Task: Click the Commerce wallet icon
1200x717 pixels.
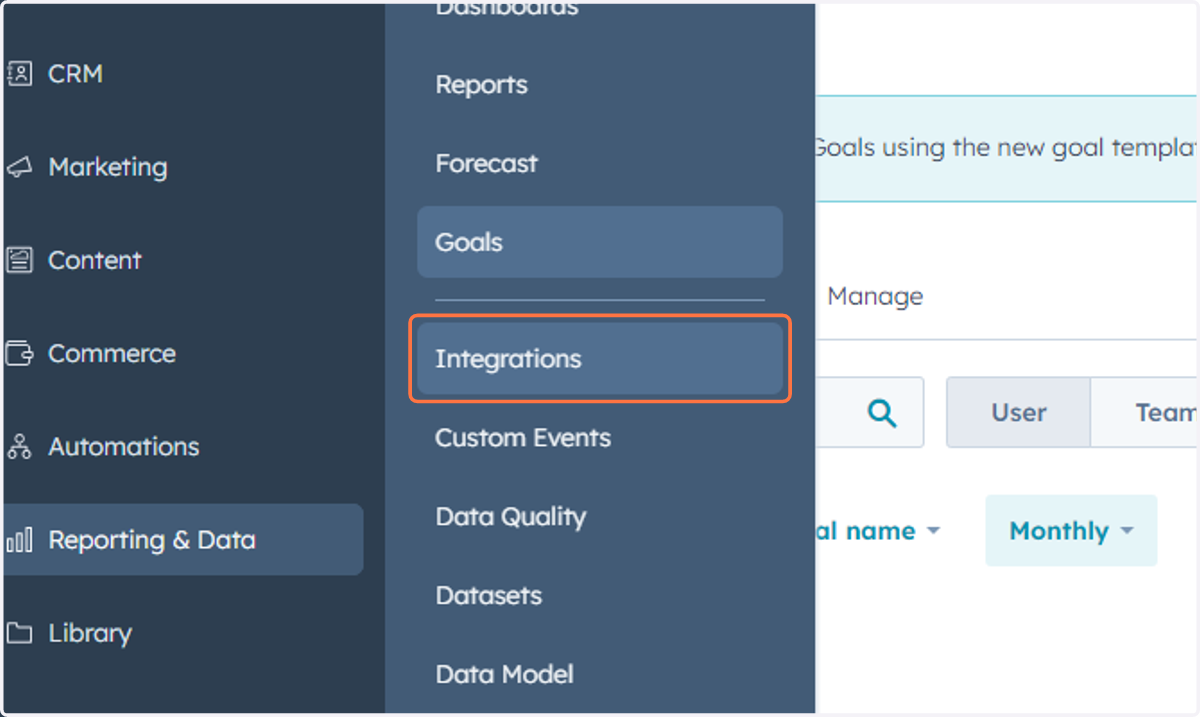Action: [19, 353]
